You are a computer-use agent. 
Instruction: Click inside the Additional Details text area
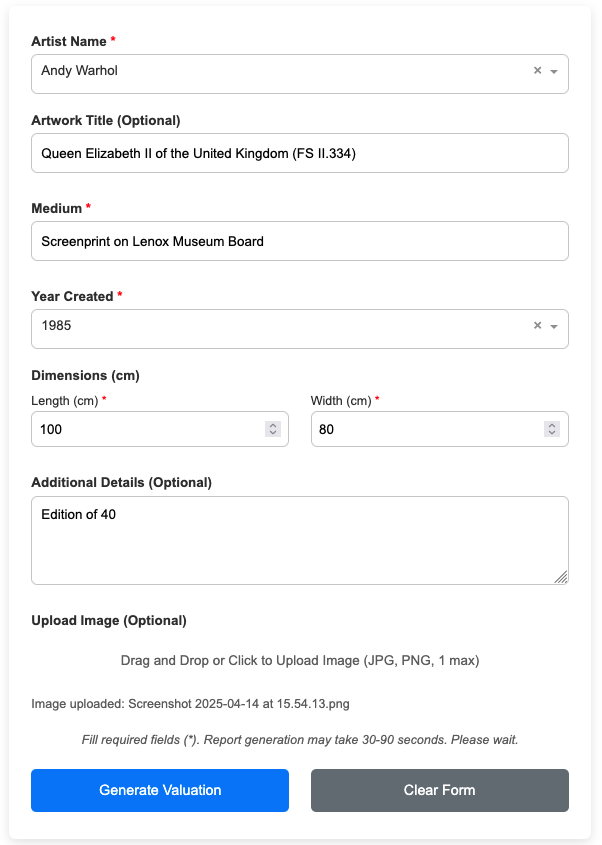pyautogui.click(x=300, y=545)
